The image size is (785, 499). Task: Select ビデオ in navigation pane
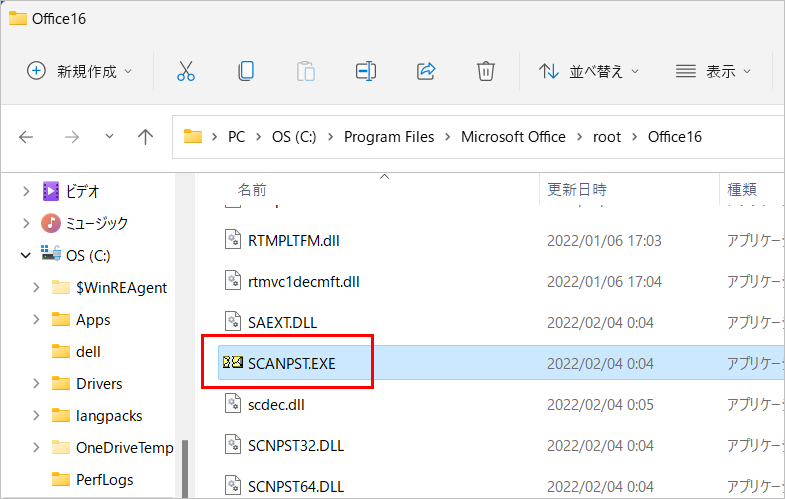click(x=82, y=191)
